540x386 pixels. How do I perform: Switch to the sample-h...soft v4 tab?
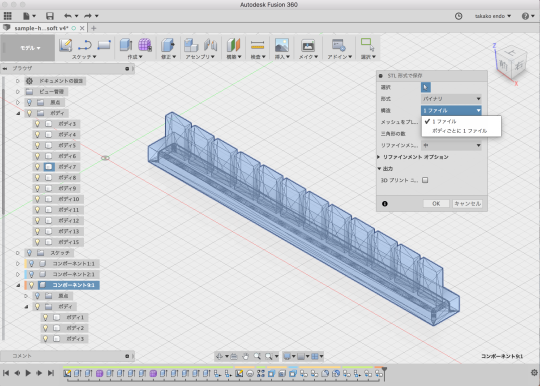[41, 28]
